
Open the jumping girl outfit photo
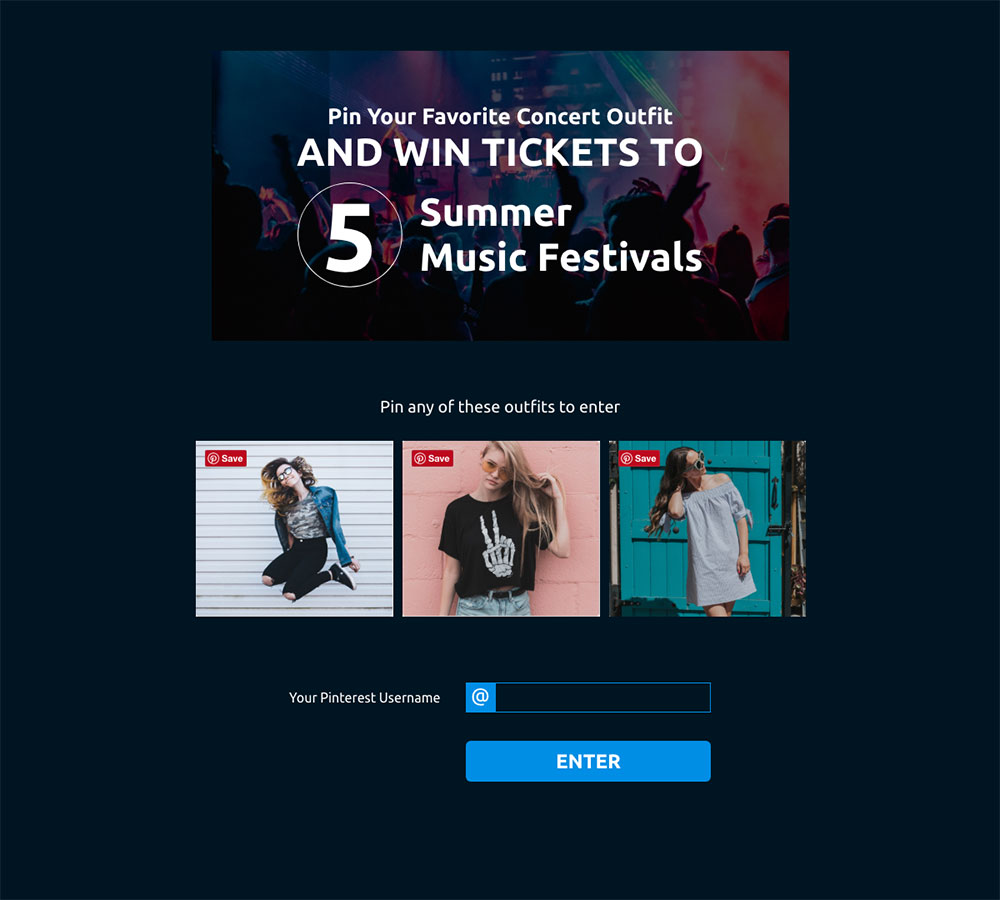coord(295,529)
